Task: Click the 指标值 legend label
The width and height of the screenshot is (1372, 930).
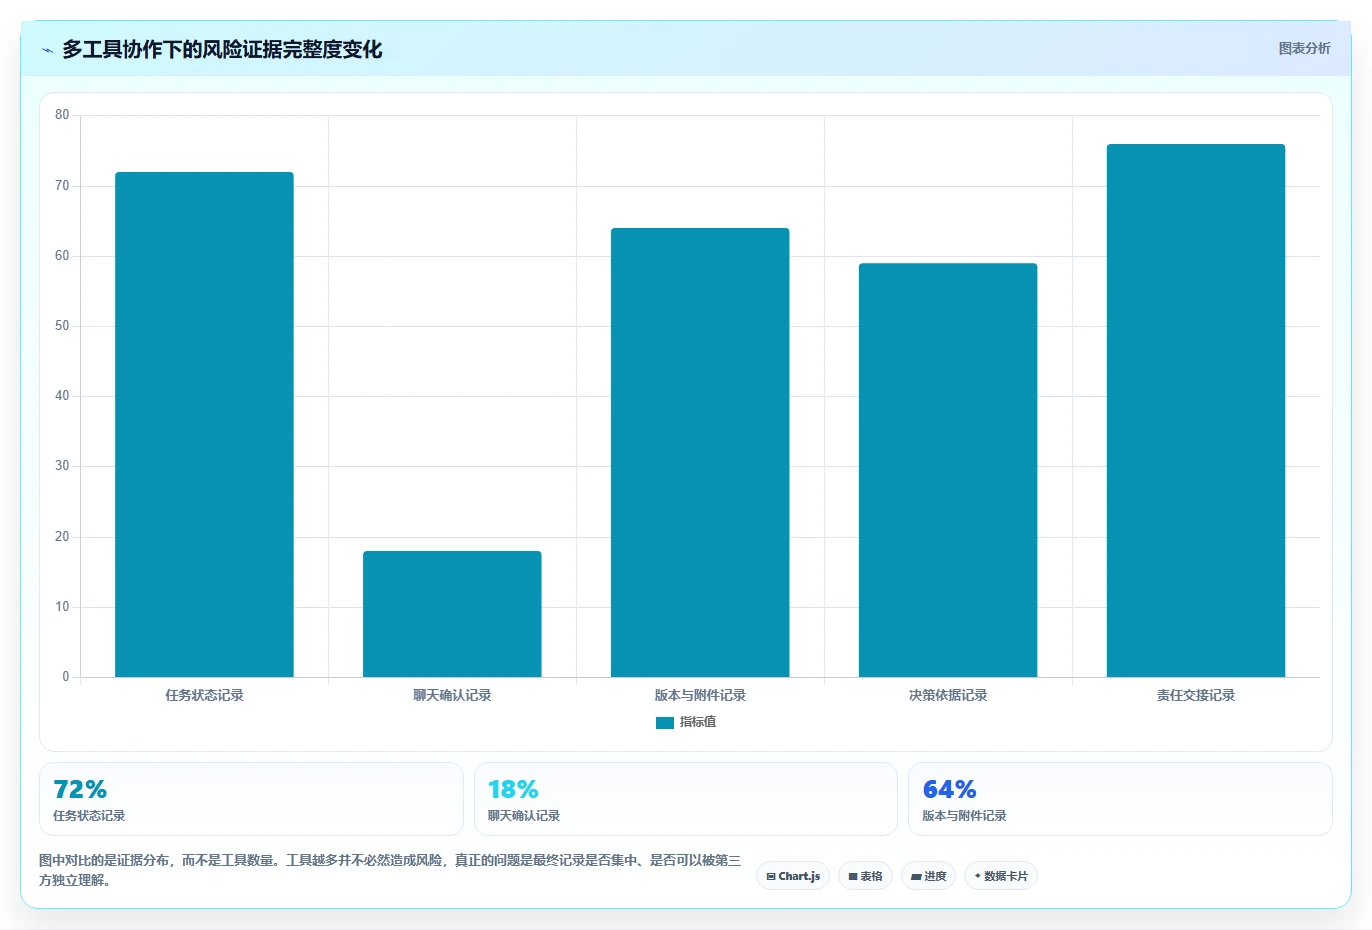Action: 698,722
